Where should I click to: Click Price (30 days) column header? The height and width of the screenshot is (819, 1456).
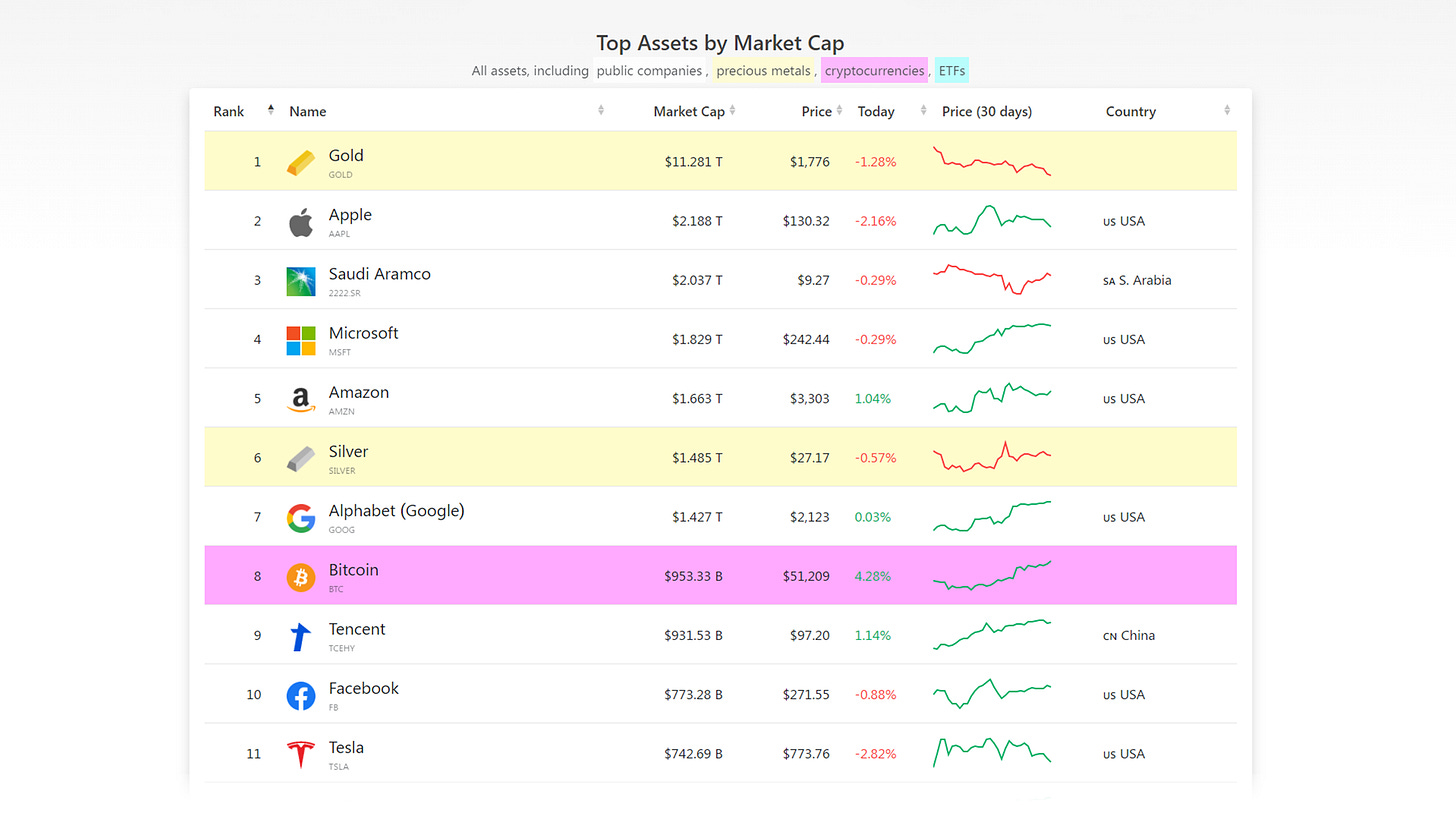click(x=987, y=112)
